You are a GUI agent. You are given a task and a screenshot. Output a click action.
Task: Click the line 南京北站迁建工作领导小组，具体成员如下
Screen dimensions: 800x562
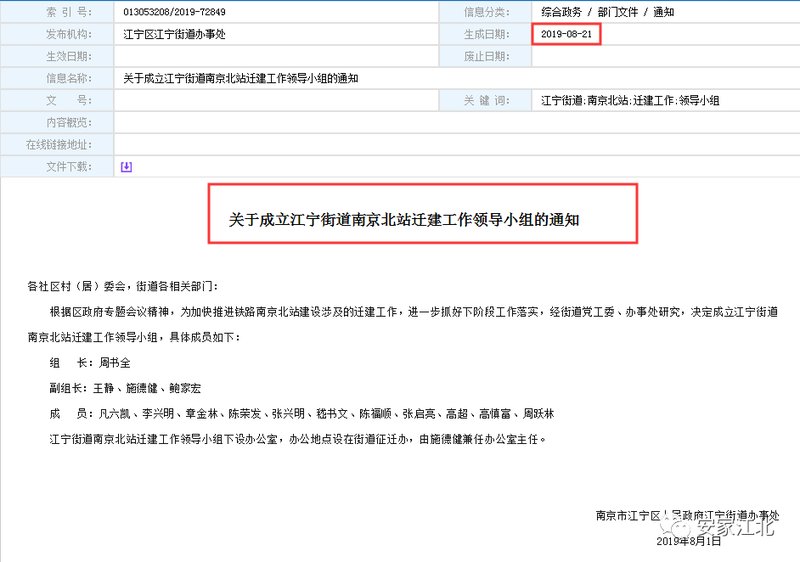134,337
